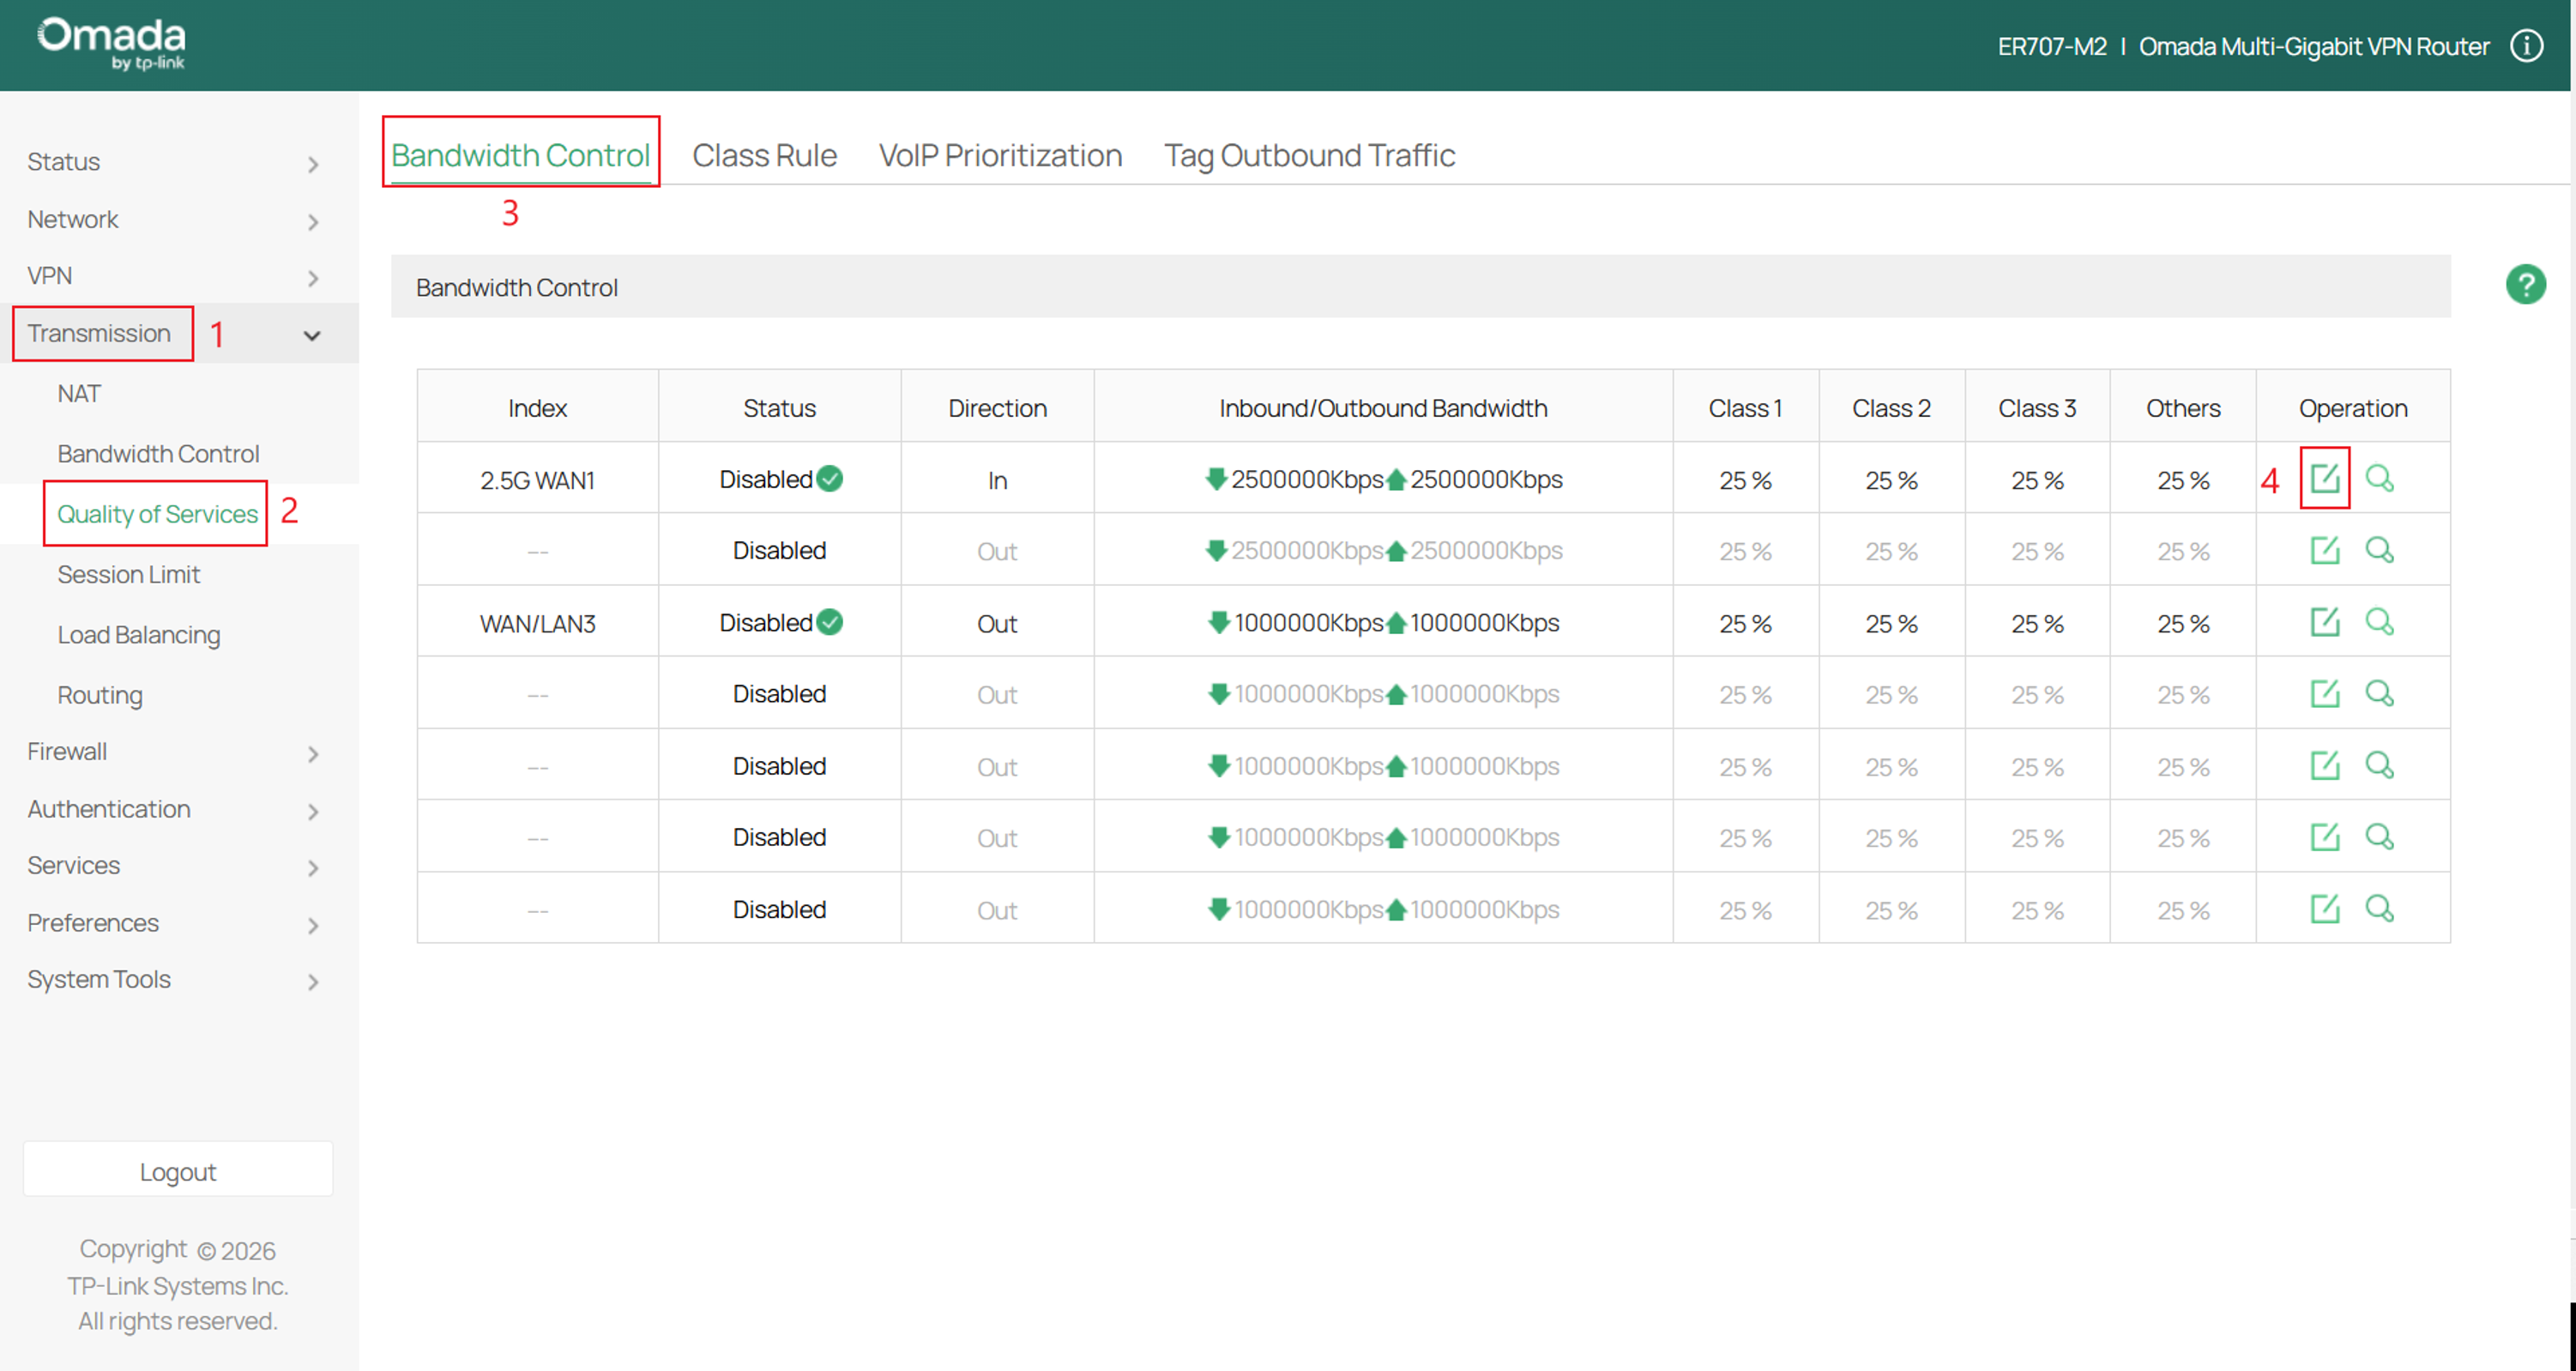
Task: View details of the WAN/LAN3 row
Action: [x=2379, y=622]
